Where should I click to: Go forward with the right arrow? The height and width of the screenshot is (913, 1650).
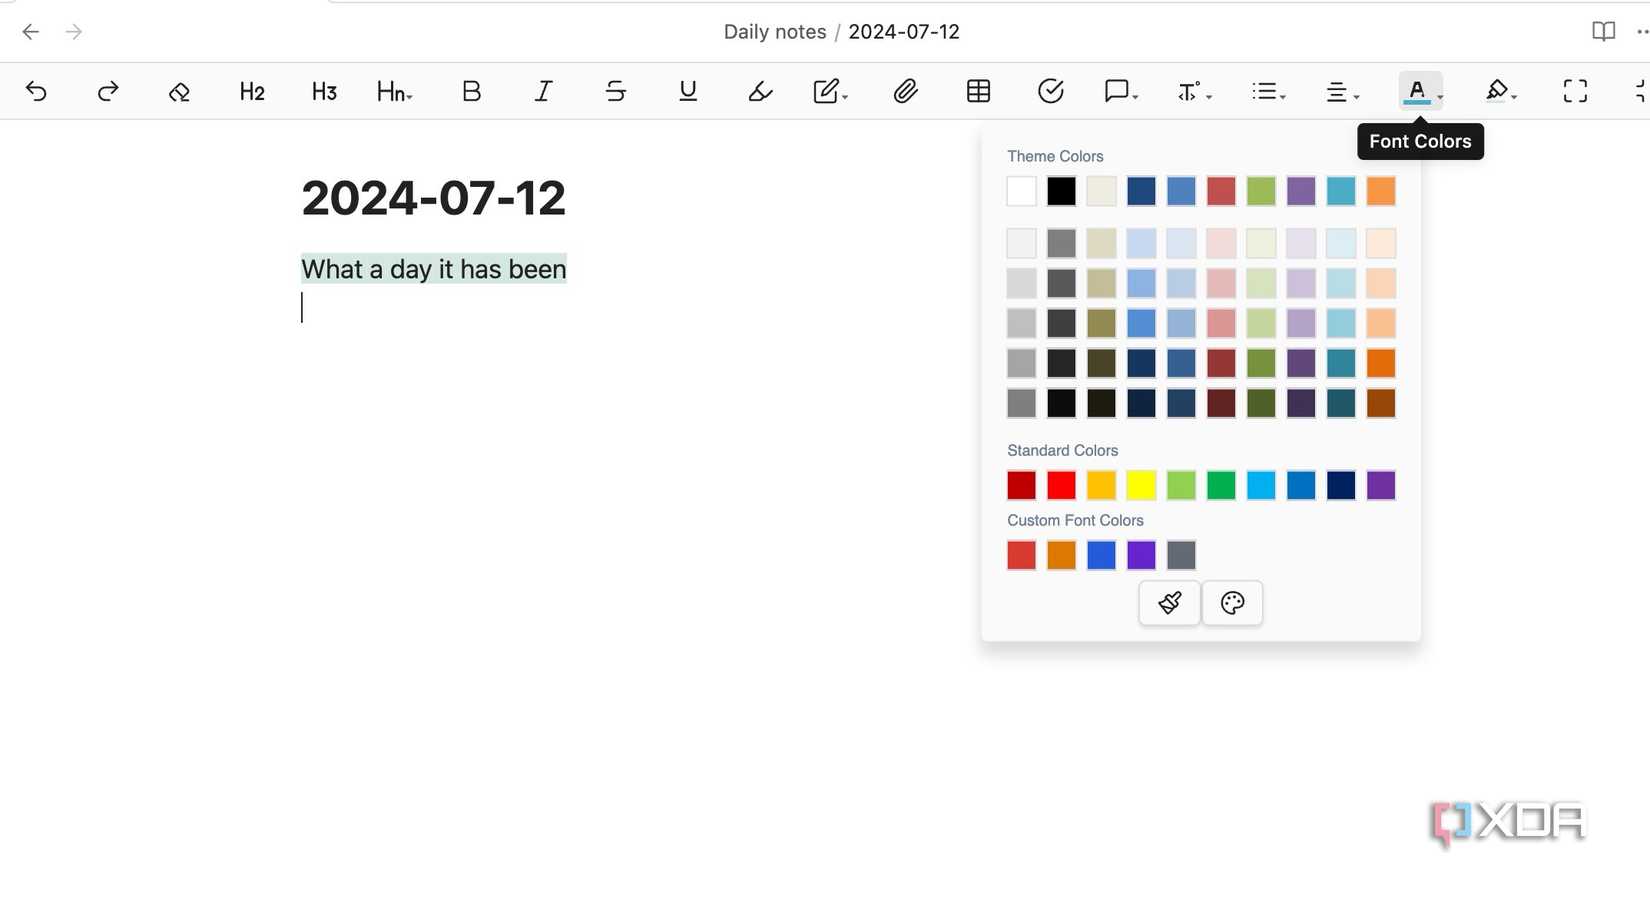tap(74, 32)
